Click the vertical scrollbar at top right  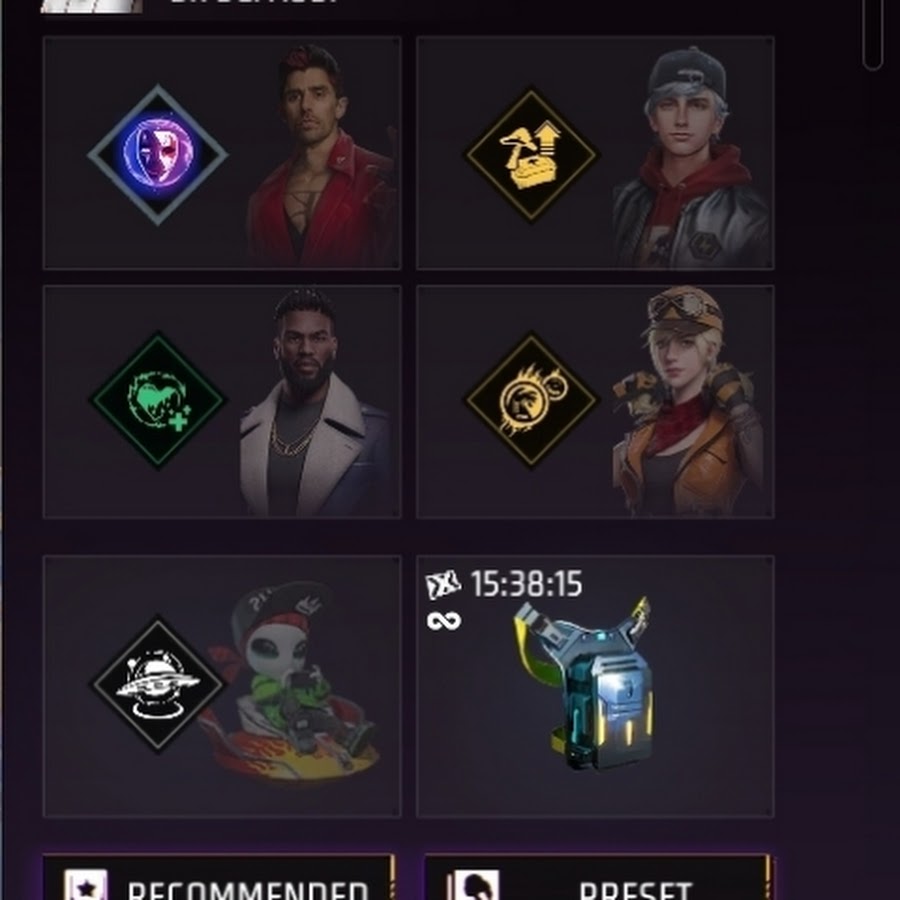873,34
